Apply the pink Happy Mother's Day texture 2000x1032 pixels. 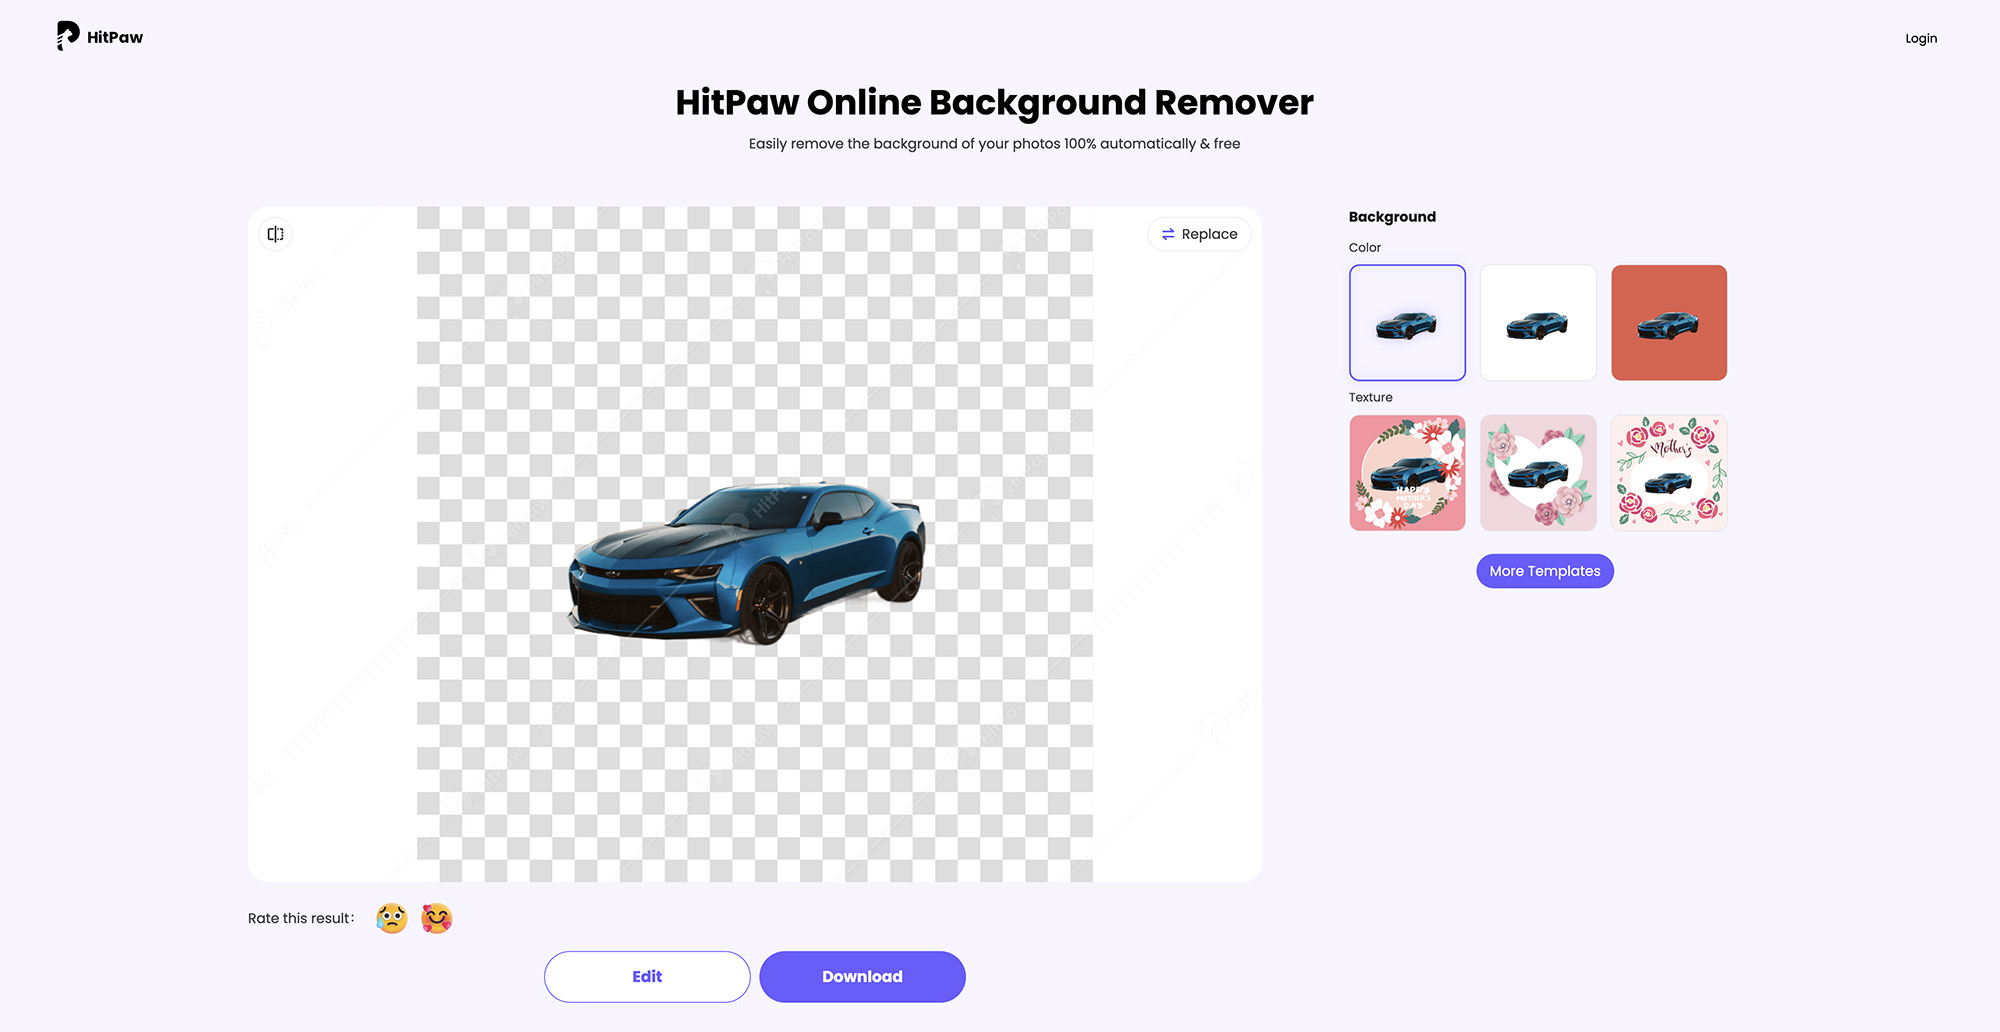click(x=1407, y=472)
